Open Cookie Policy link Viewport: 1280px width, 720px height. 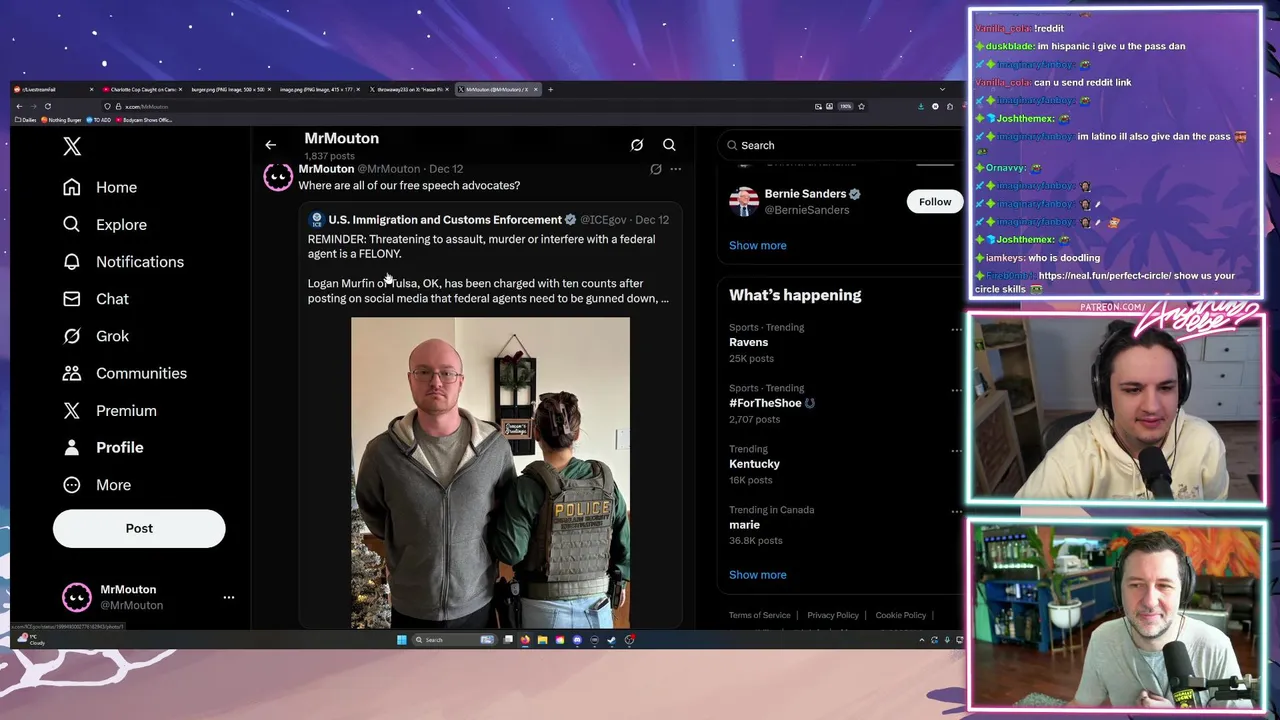(900, 615)
